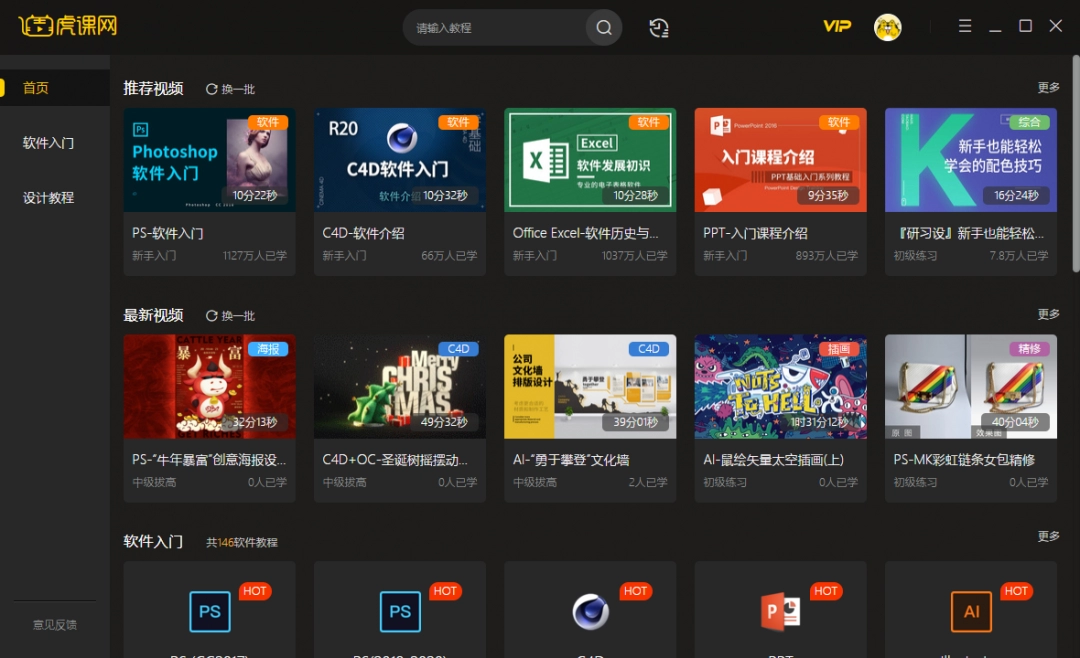
Task: Open the R20 C4D软件入门 thumbnail
Action: pos(400,160)
